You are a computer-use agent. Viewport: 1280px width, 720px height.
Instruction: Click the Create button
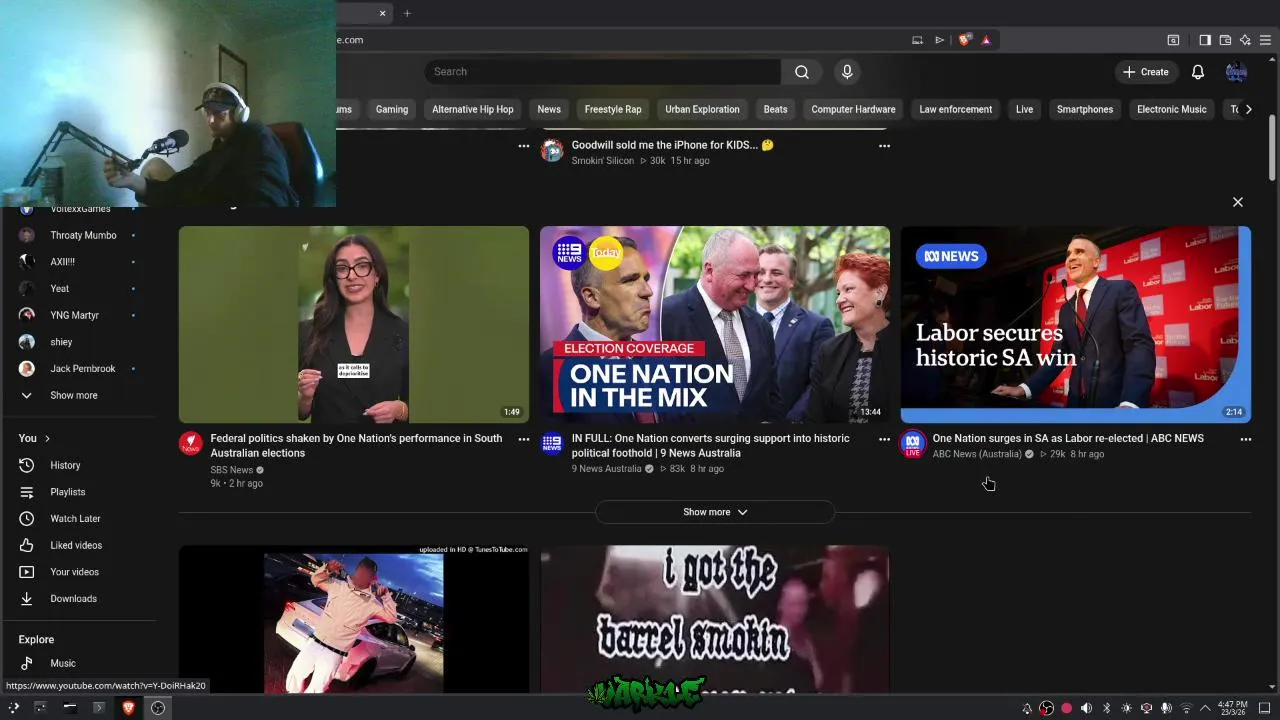1145,72
